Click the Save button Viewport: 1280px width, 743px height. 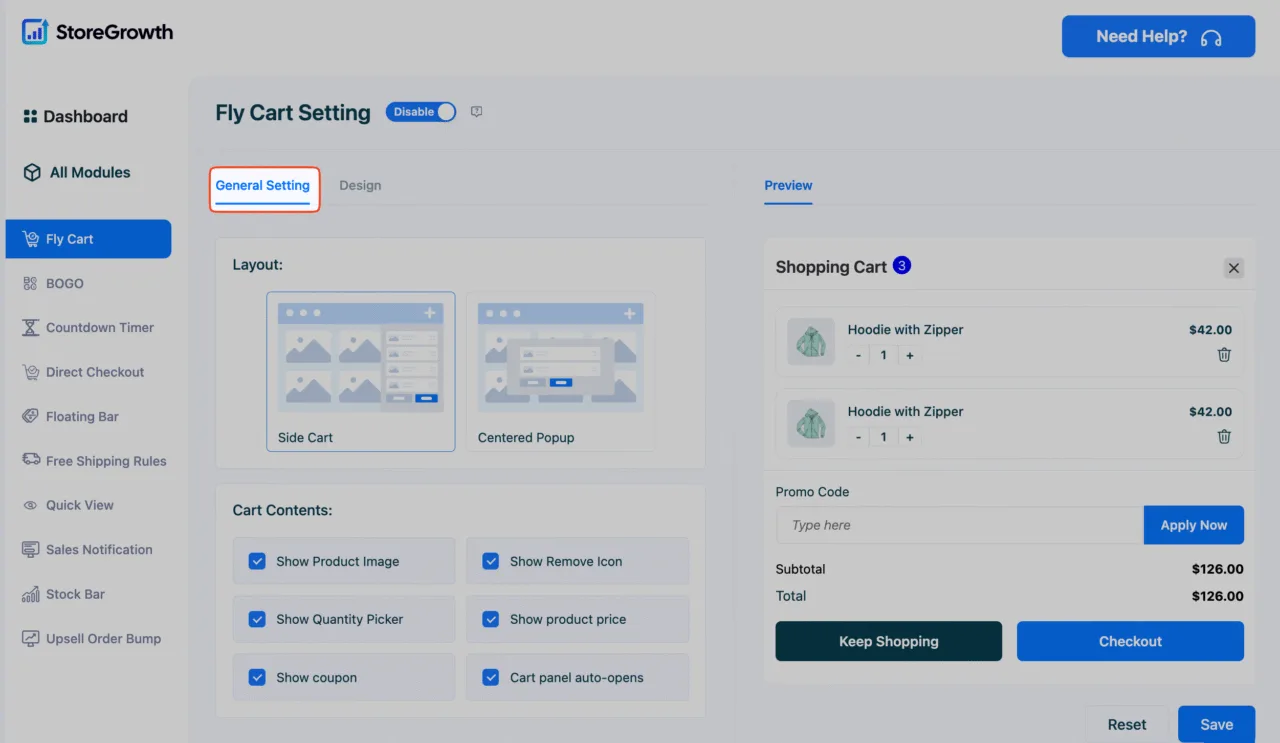pyautogui.click(x=1216, y=724)
